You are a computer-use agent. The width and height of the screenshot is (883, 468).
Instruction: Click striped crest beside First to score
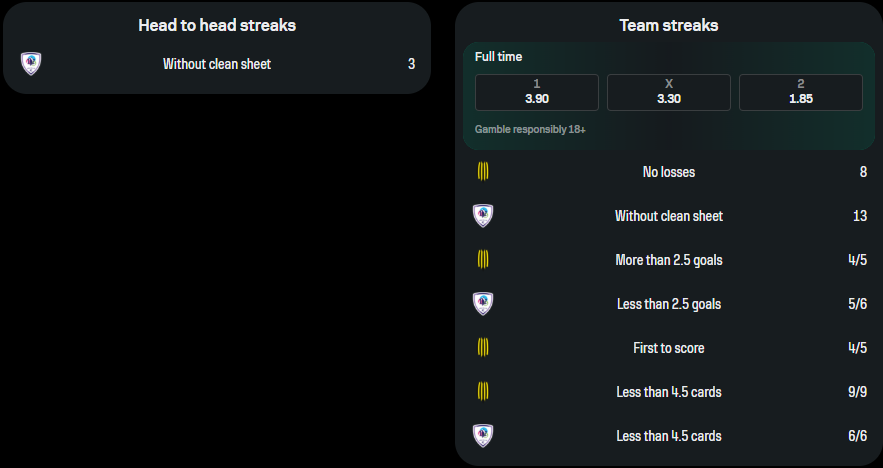coord(483,348)
